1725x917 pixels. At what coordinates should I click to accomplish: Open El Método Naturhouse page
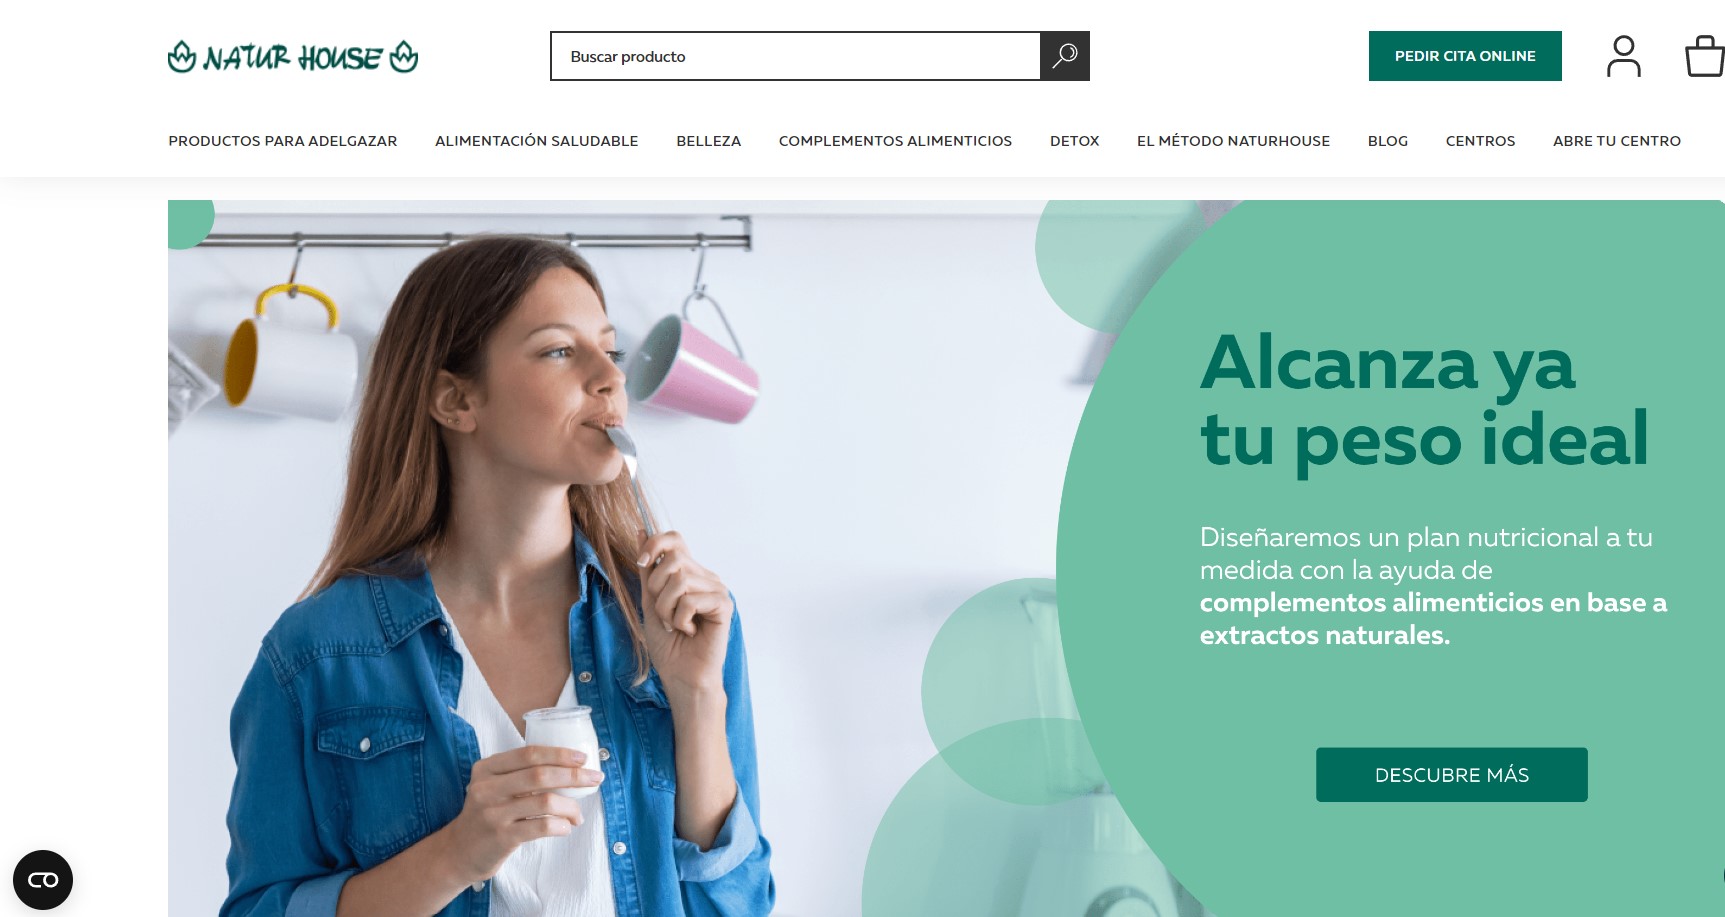point(1233,141)
